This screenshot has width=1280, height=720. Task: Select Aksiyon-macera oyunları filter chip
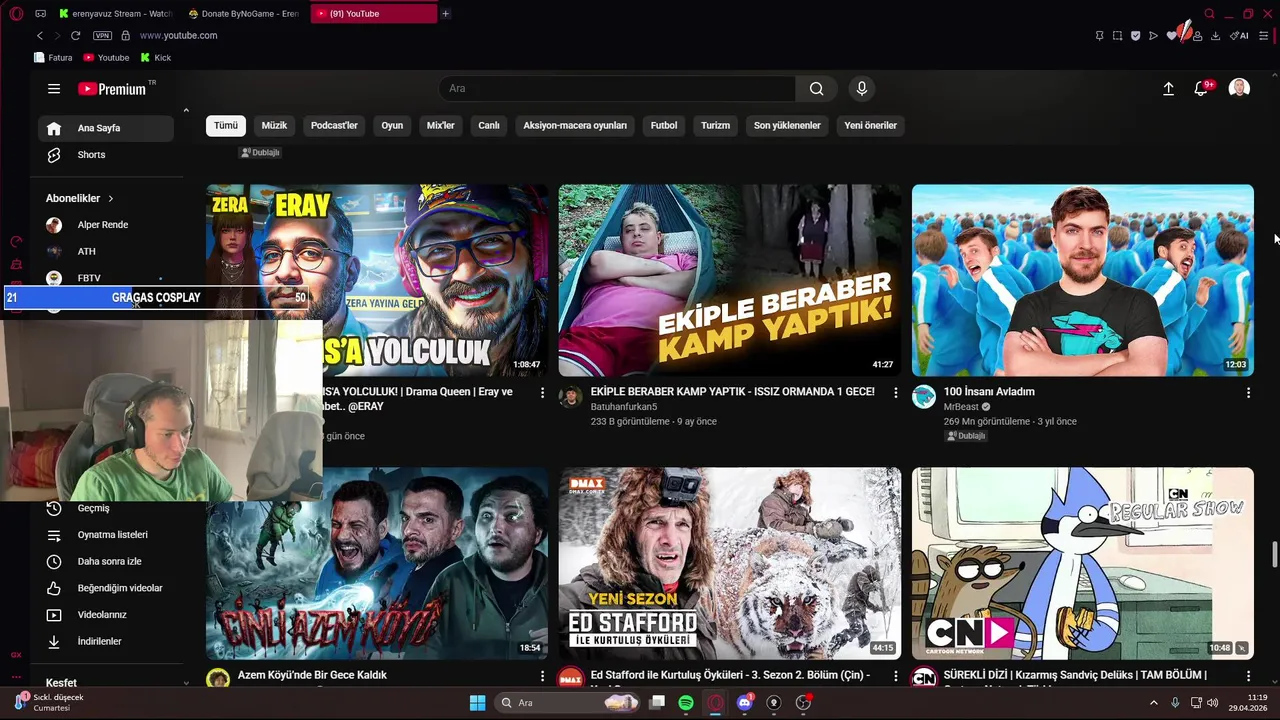pyautogui.click(x=575, y=125)
